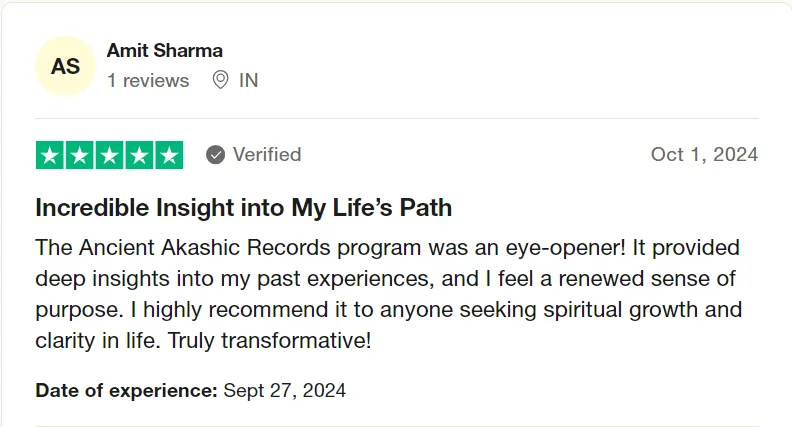
Task: Click the third green rating star
Action: (x=110, y=155)
